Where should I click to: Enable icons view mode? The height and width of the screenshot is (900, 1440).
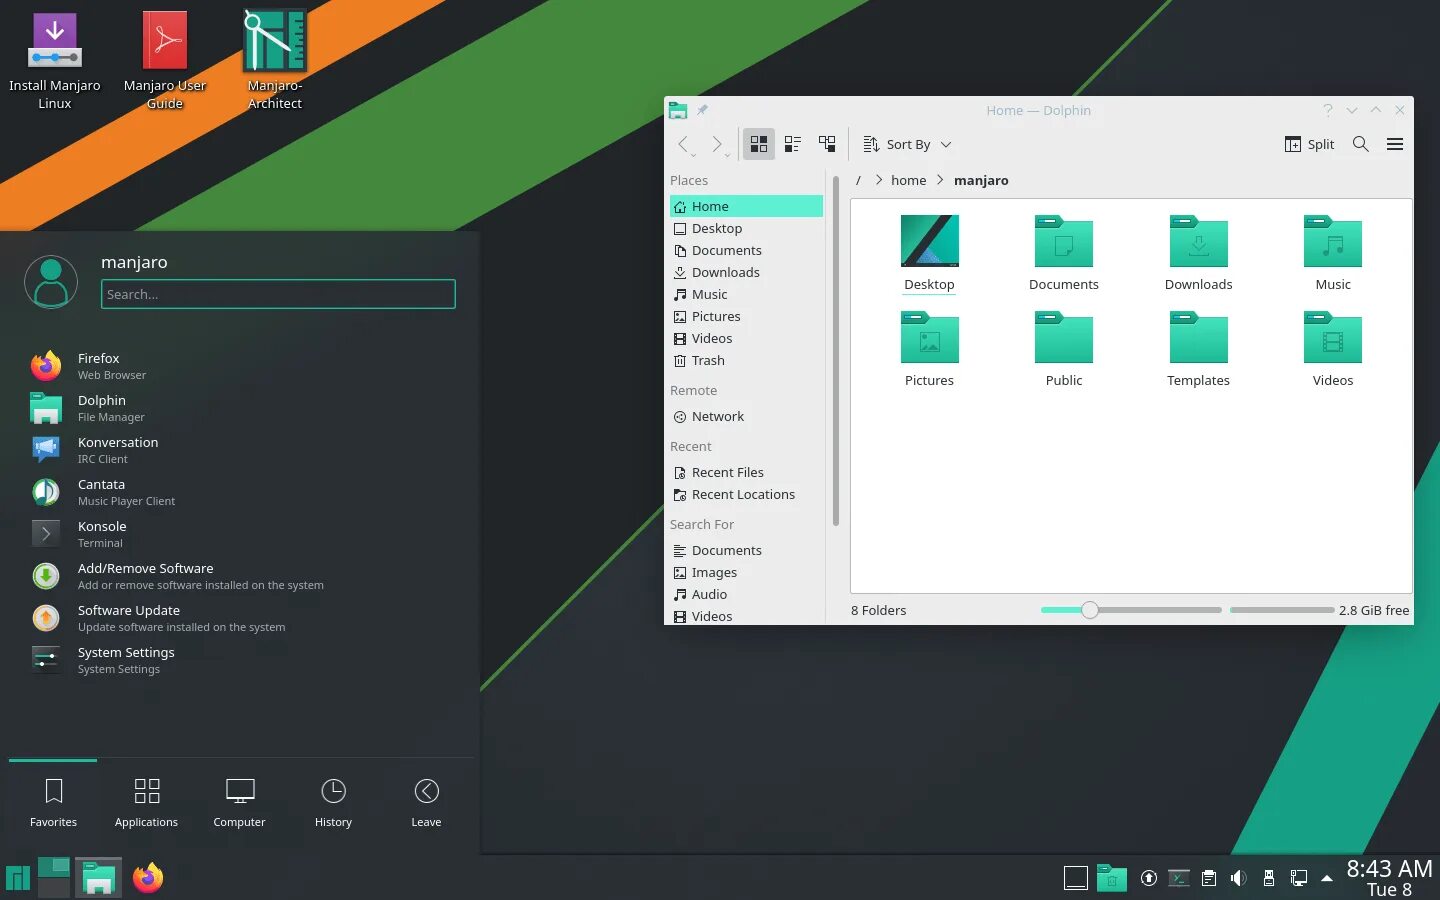tap(758, 143)
